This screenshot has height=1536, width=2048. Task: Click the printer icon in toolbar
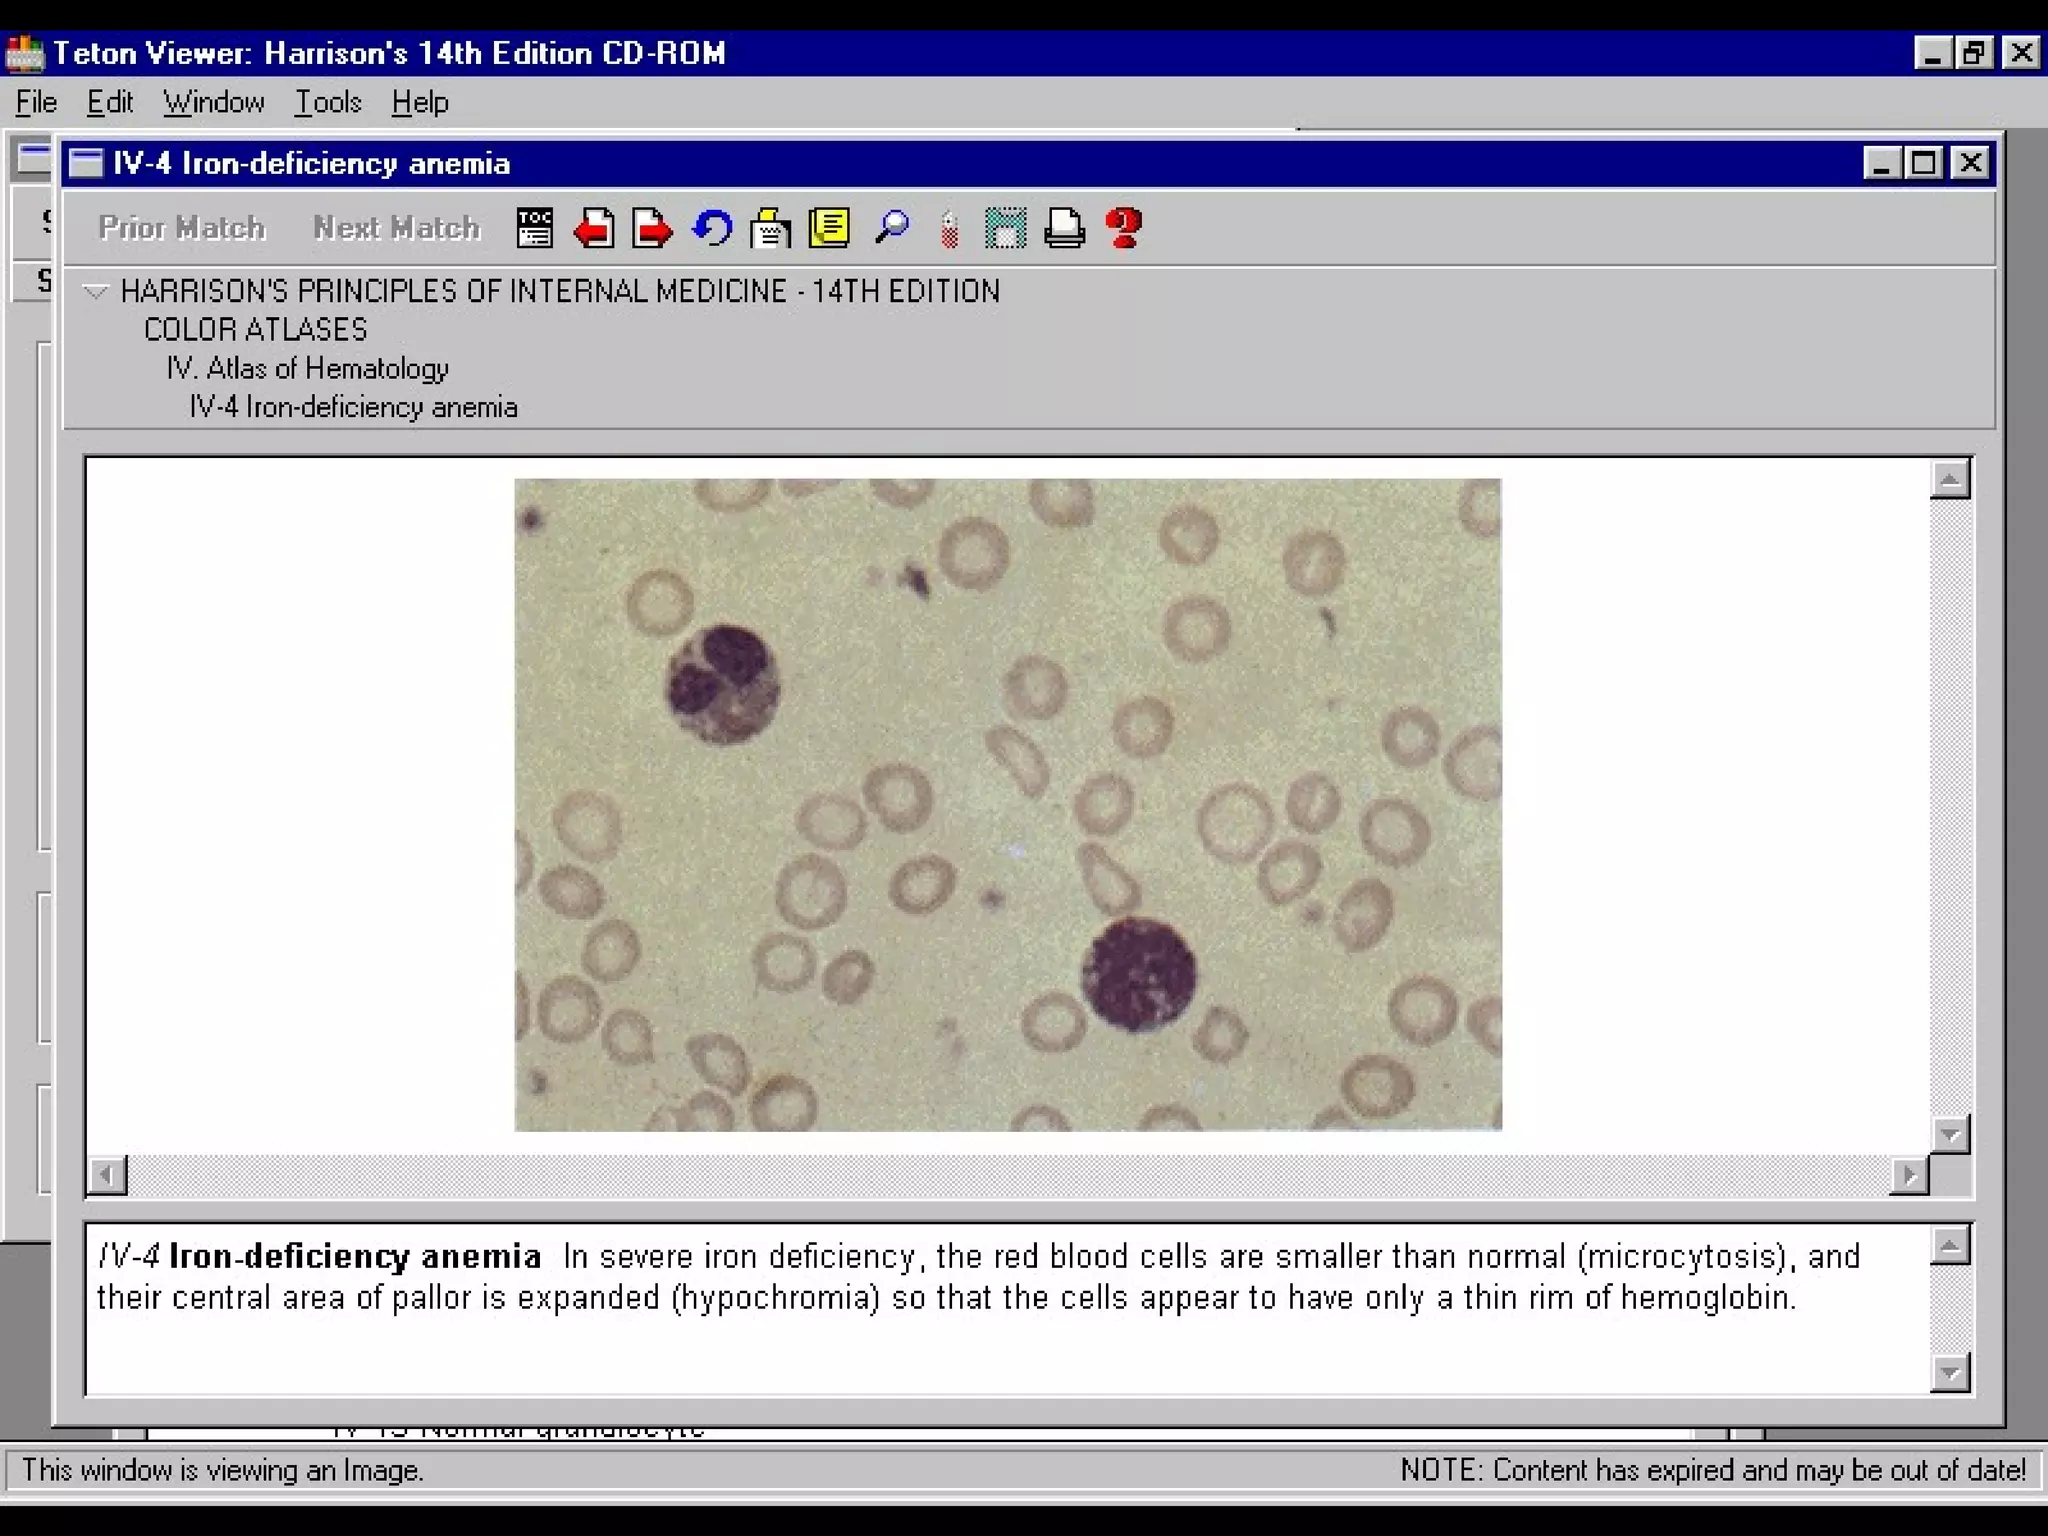click(1064, 228)
